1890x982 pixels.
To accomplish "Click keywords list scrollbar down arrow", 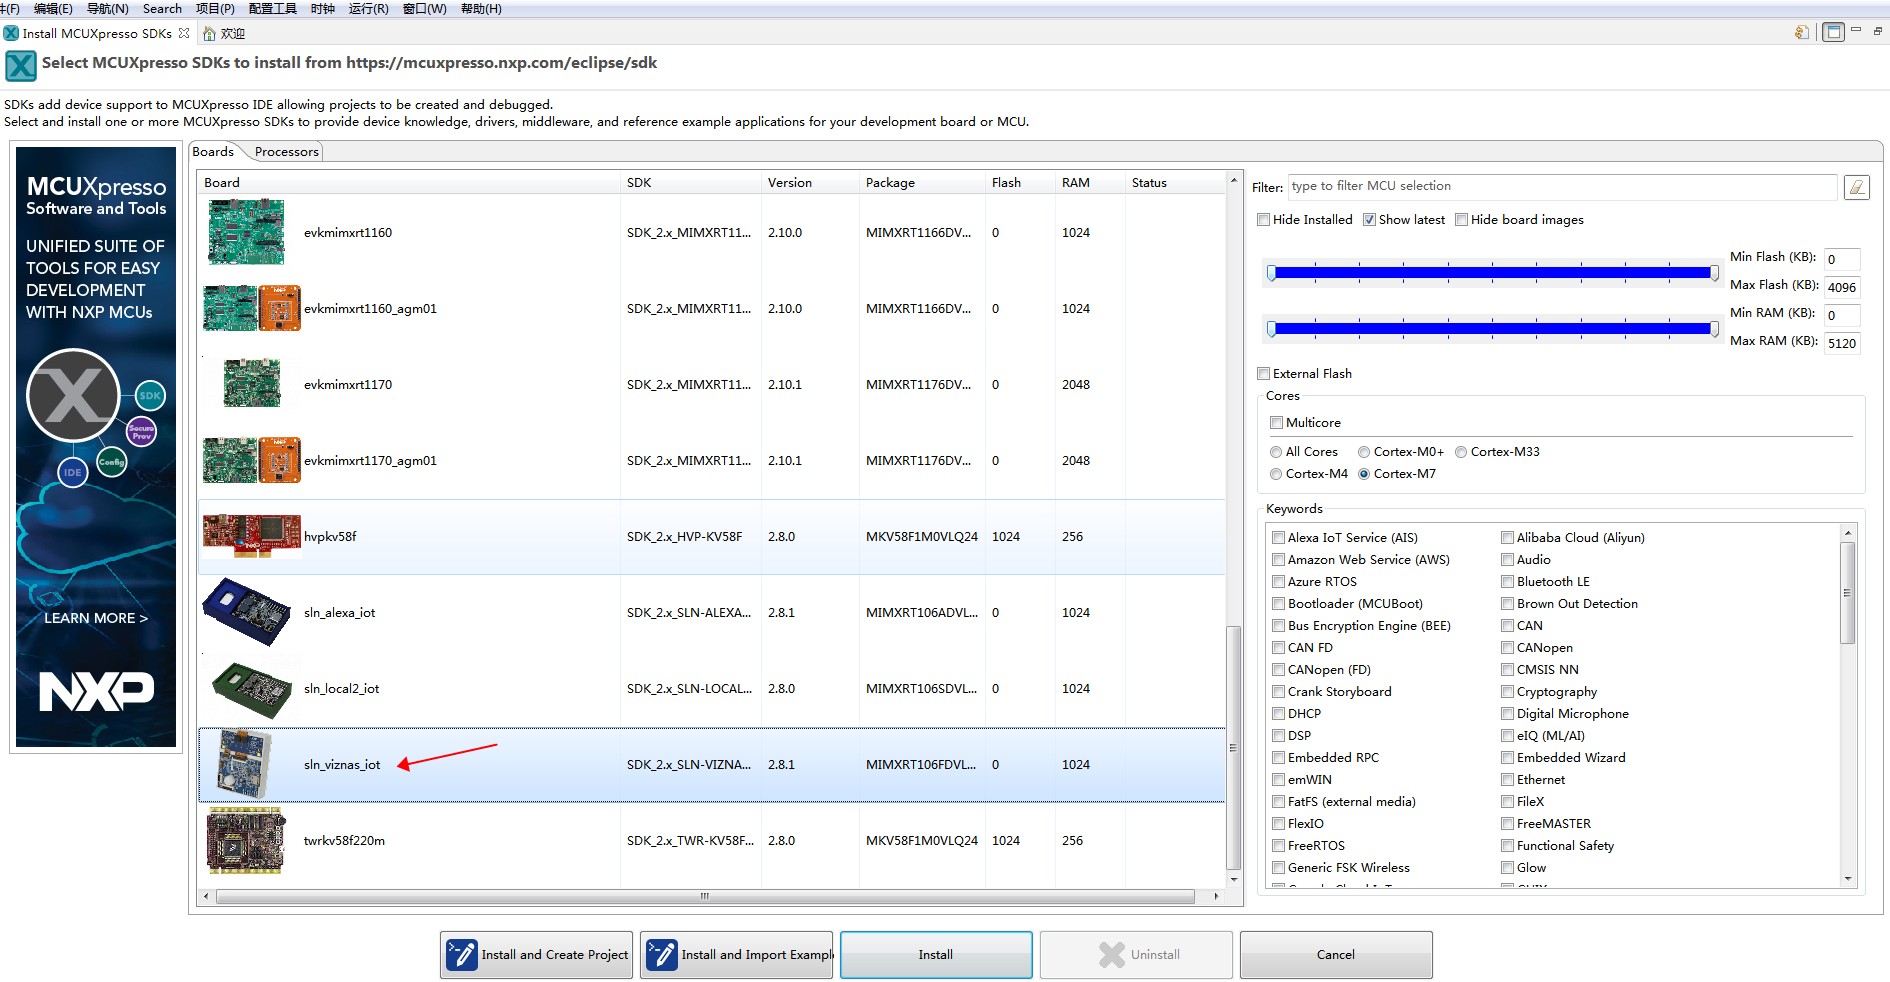I will point(1848,879).
